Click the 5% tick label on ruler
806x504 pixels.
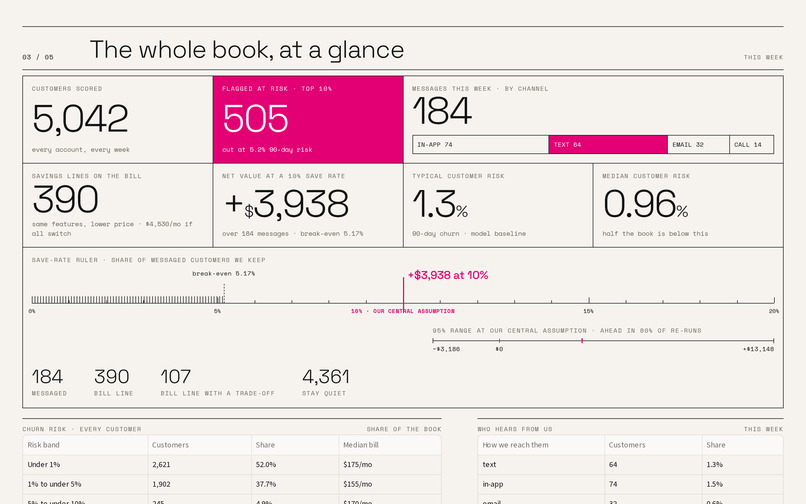(x=217, y=311)
